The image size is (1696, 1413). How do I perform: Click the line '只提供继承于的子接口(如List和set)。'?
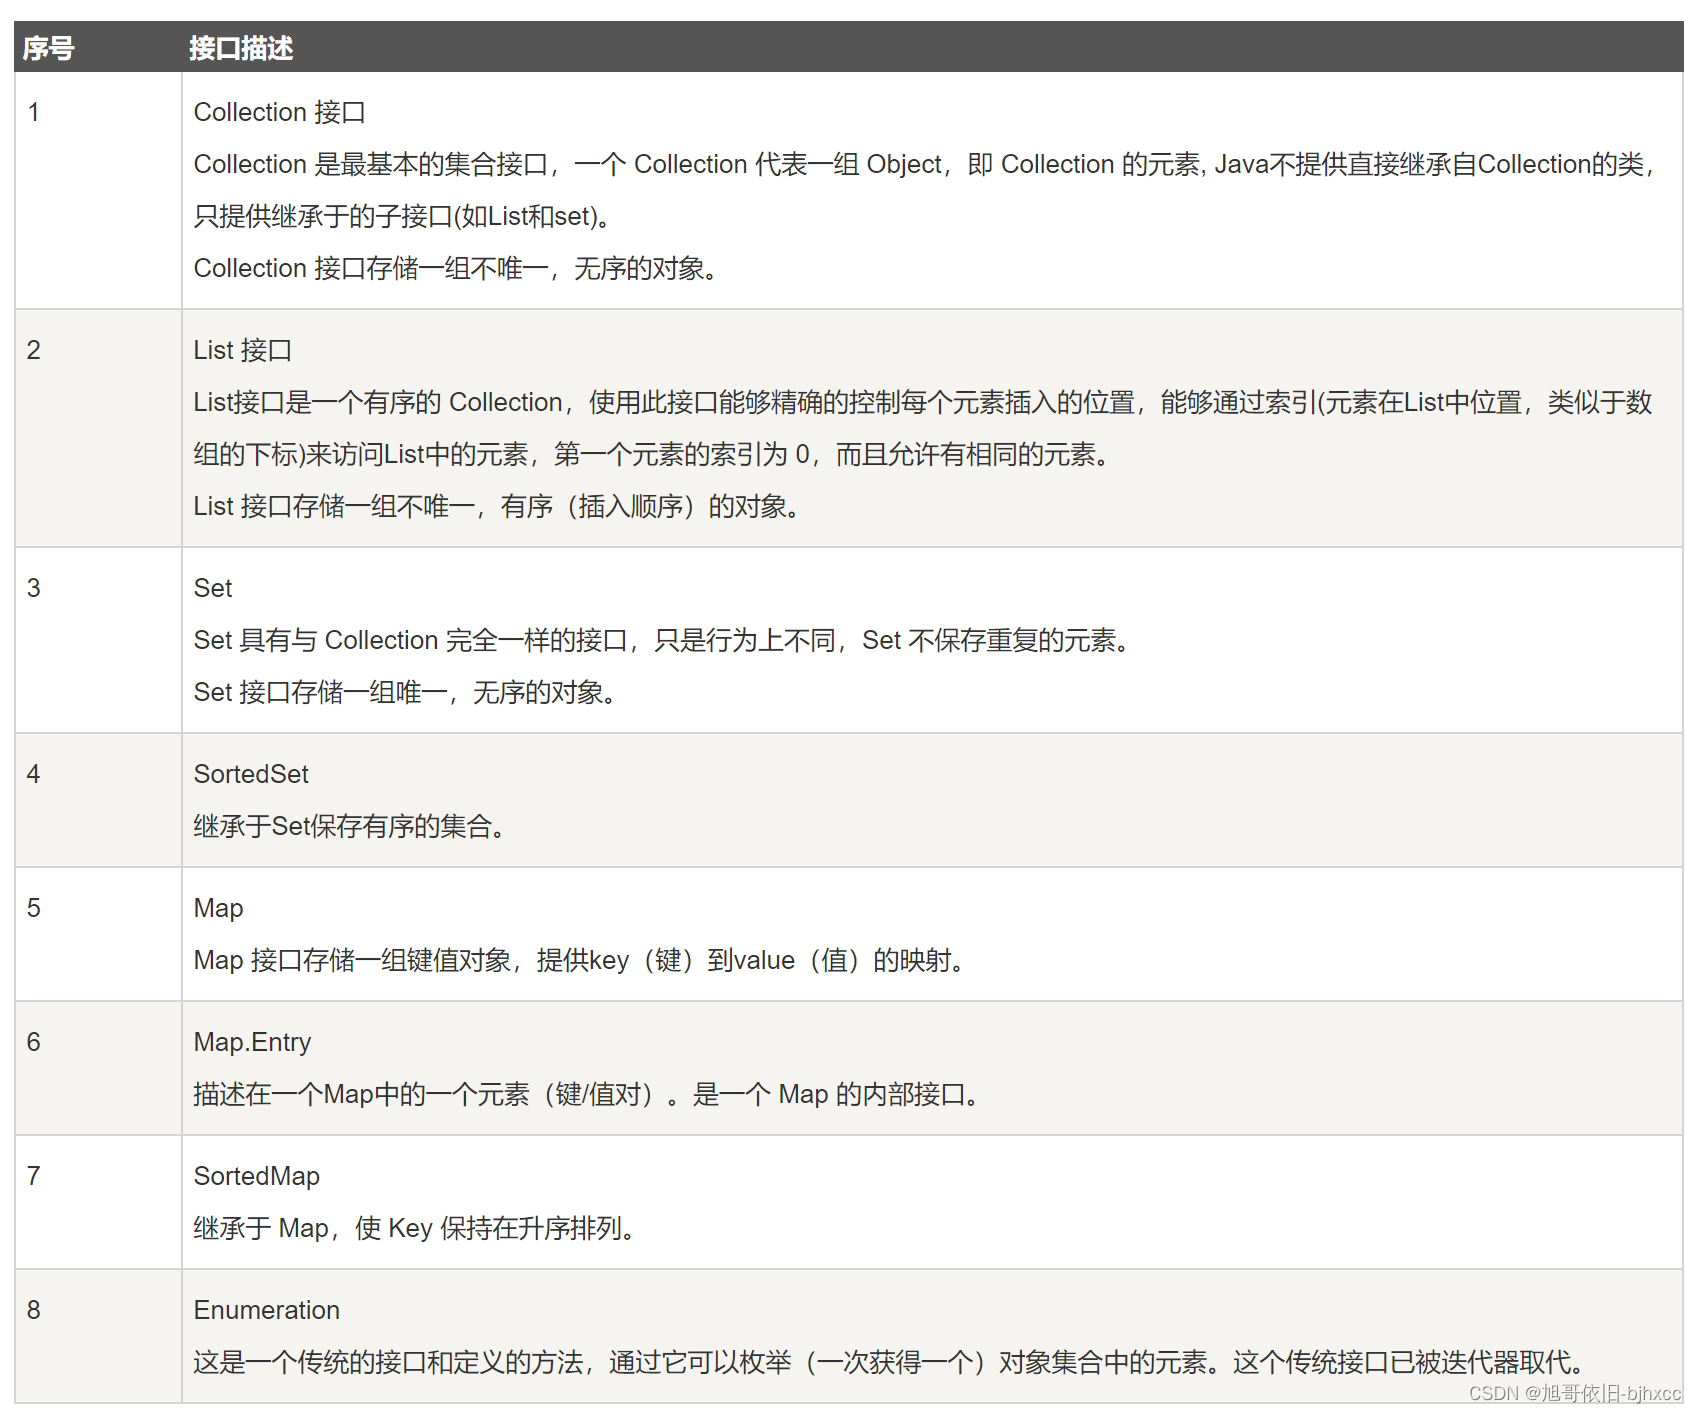[x=403, y=216]
